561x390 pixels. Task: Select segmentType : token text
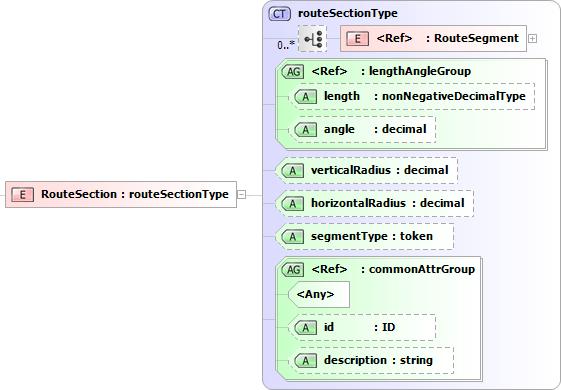(372, 236)
